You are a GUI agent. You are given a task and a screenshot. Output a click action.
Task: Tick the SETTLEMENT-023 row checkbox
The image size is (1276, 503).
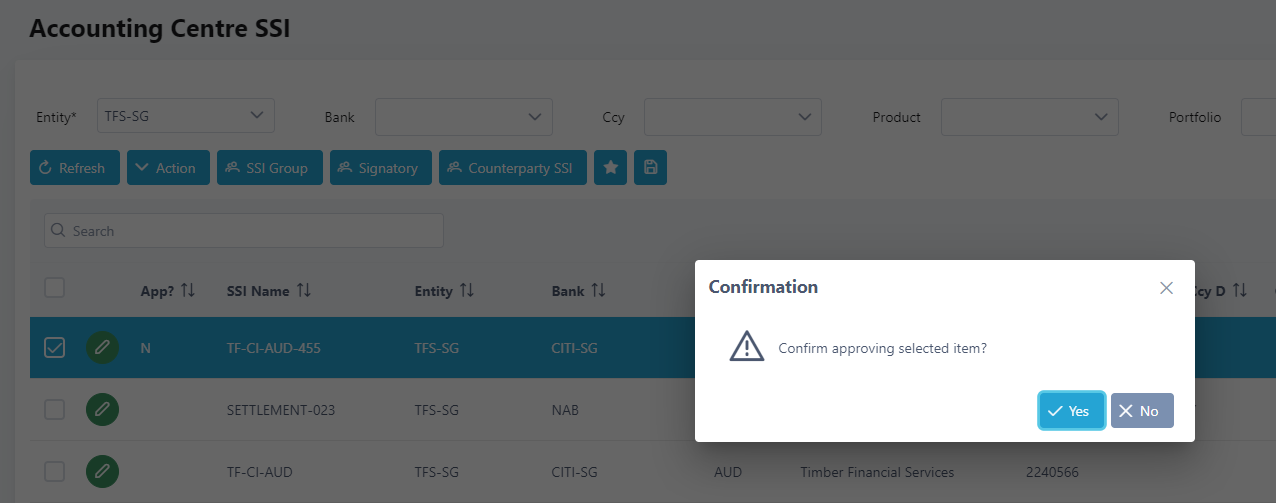tap(55, 409)
